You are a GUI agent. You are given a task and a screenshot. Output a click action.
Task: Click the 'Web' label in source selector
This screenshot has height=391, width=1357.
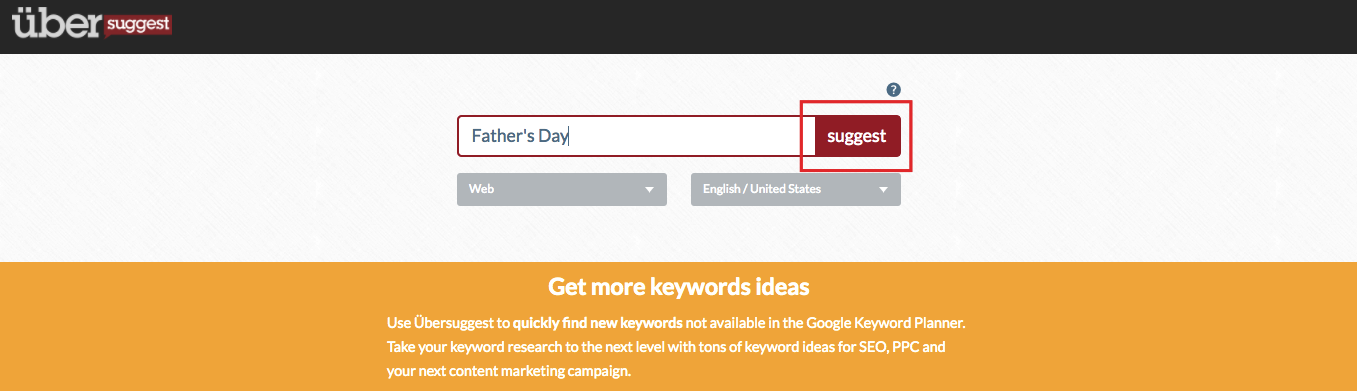pyautogui.click(x=482, y=189)
